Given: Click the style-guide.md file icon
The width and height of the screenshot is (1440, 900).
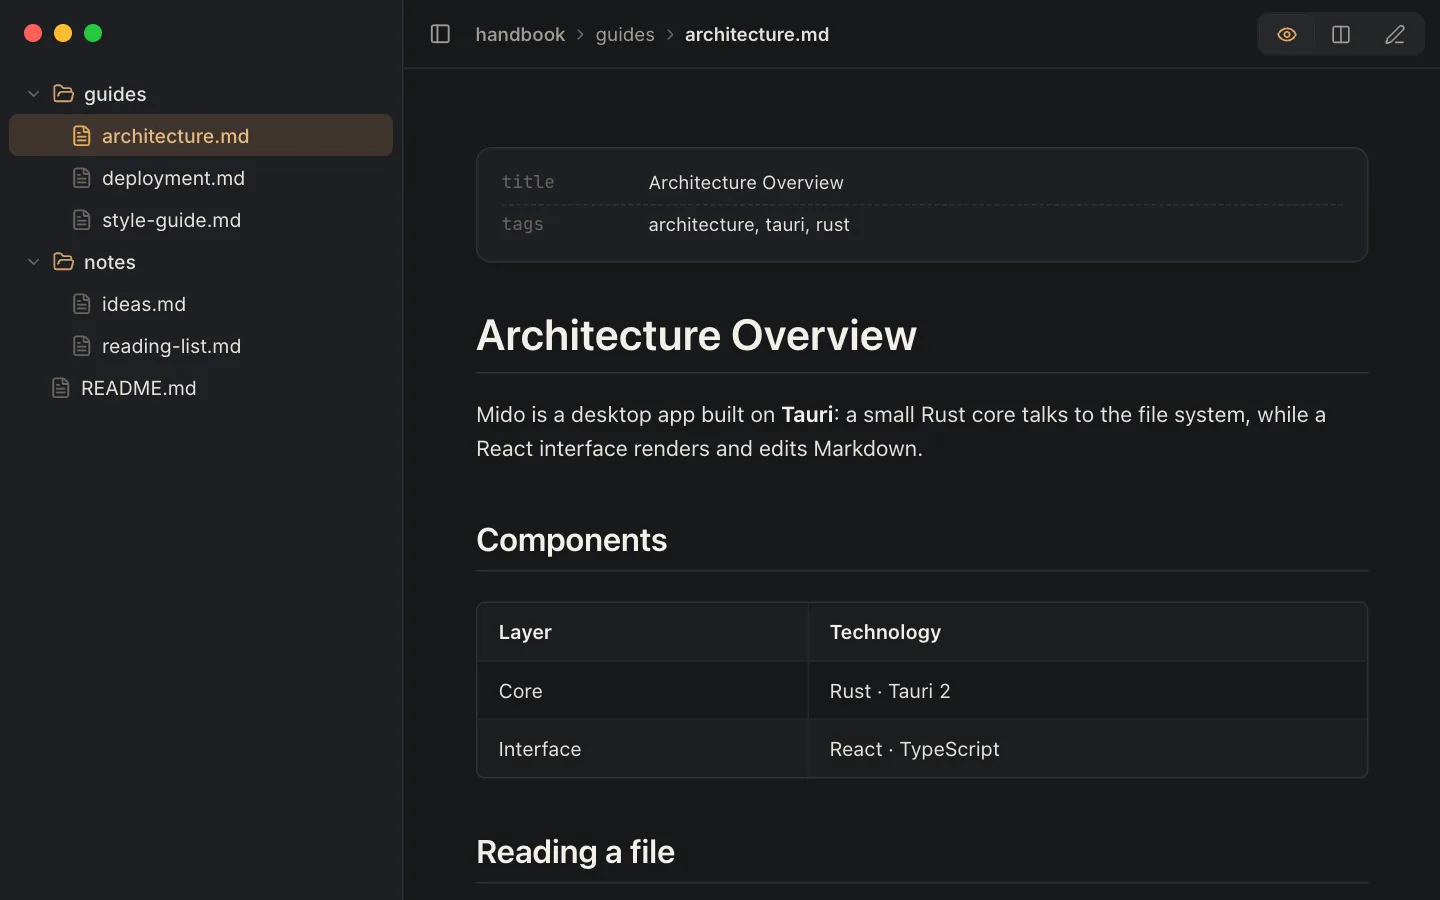Looking at the screenshot, I should pos(82,220).
